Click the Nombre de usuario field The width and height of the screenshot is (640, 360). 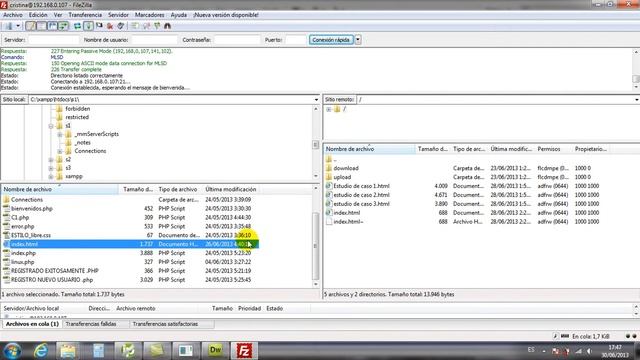coord(154,40)
